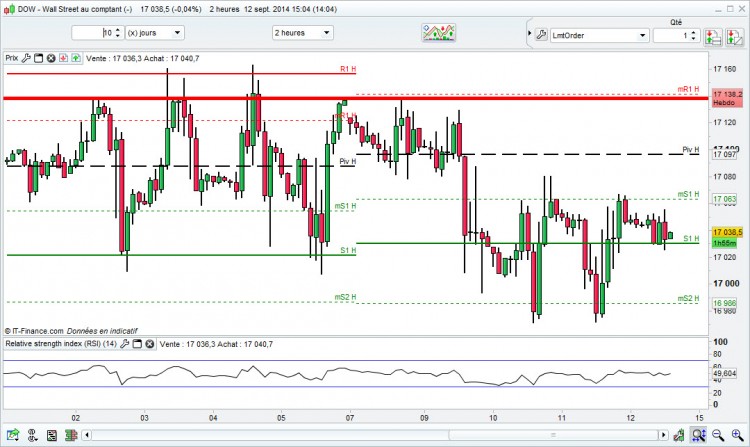
Task: Click the zoom in magnifier
Action: (737, 435)
